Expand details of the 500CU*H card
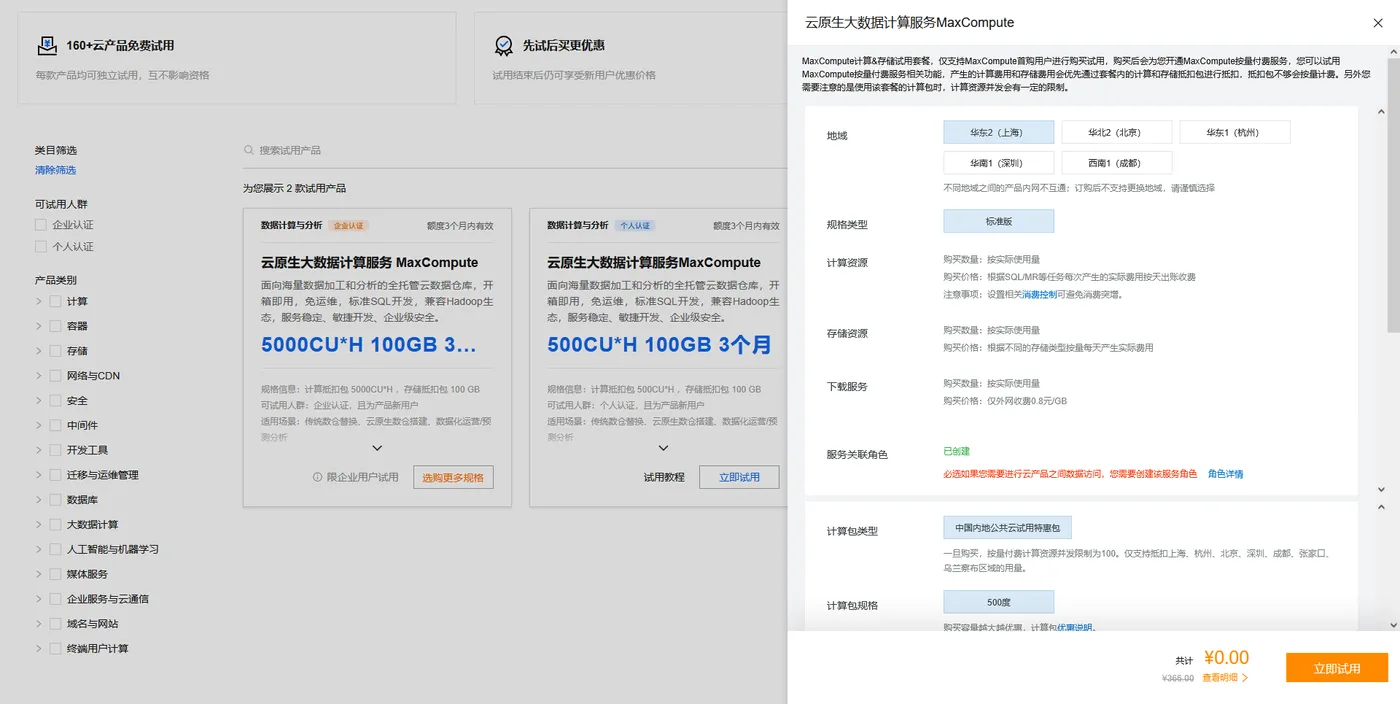Screen dimensions: 1400x704 (663, 449)
